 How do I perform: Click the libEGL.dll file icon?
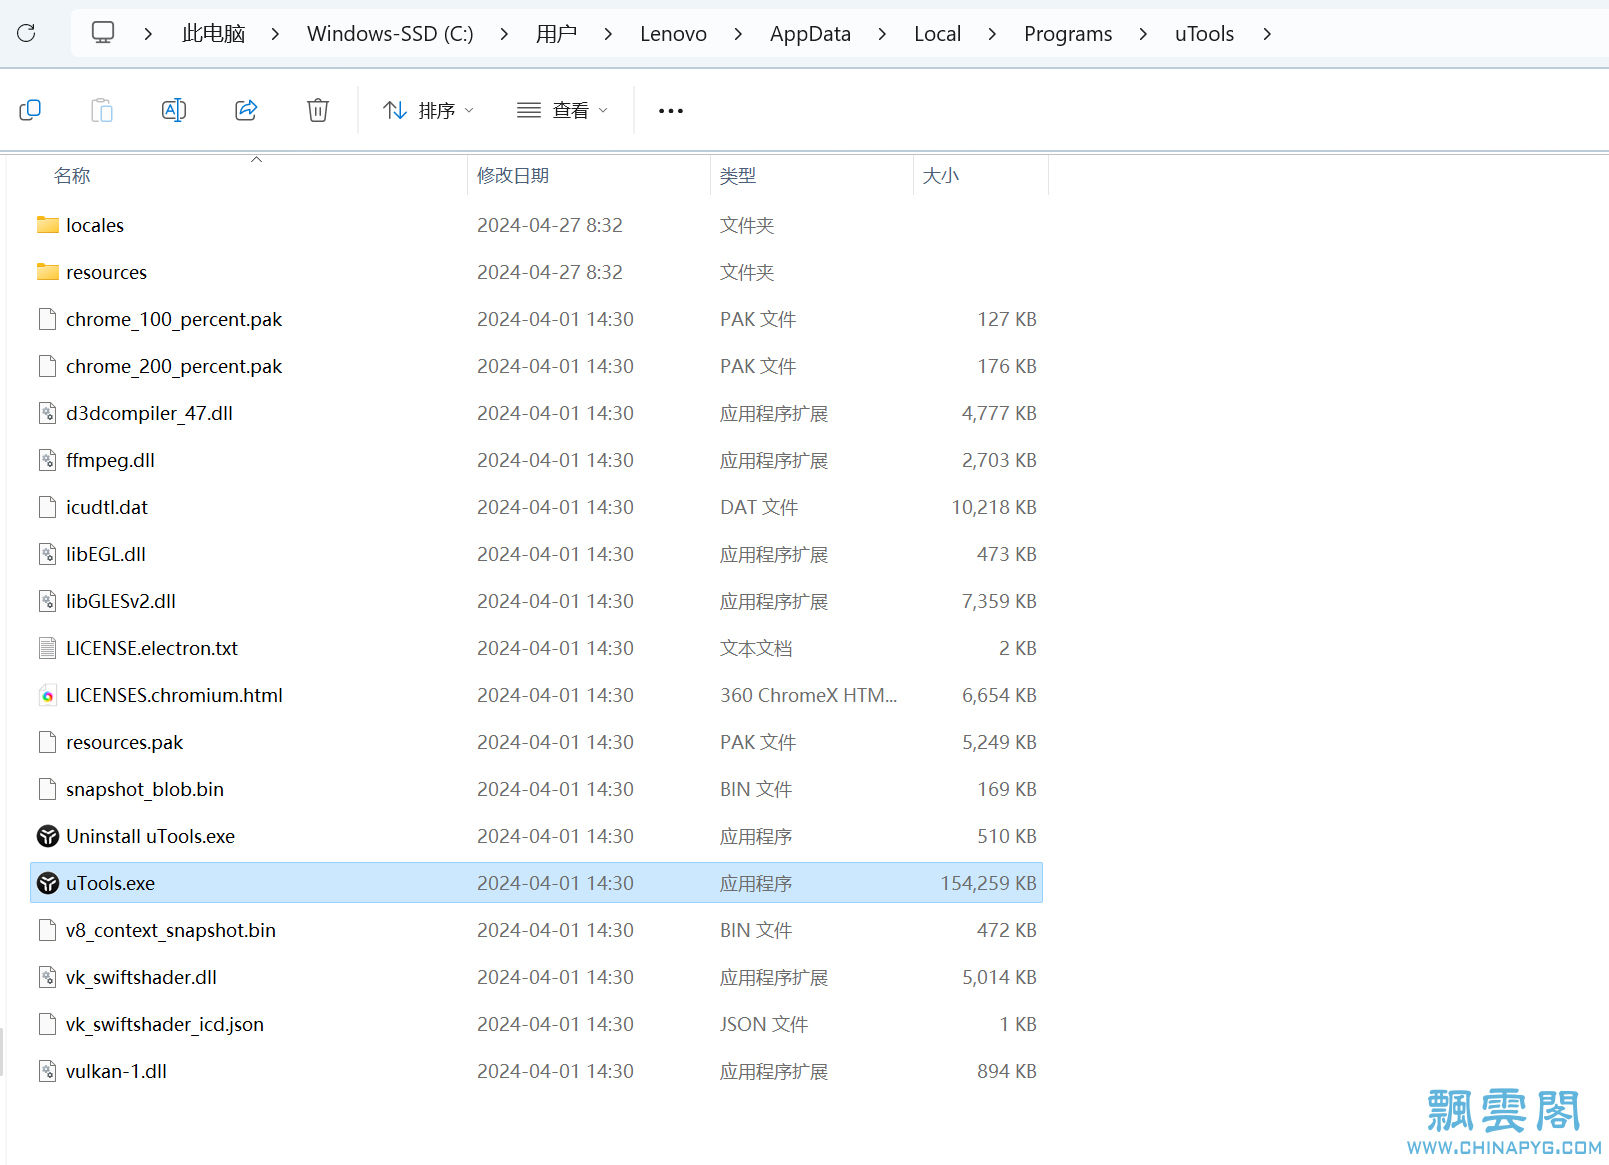point(48,554)
